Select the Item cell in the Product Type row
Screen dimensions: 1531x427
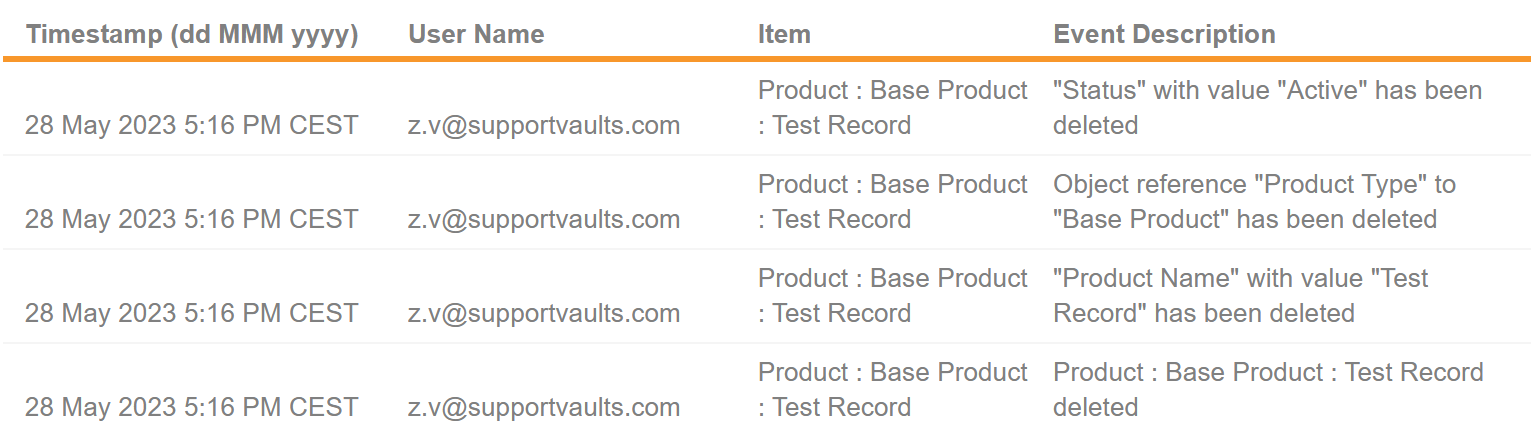point(892,202)
